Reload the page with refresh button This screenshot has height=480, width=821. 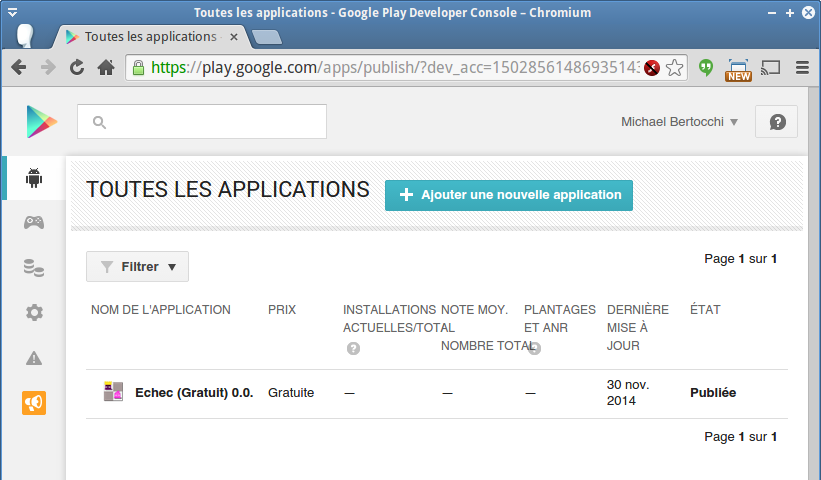click(76, 68)
